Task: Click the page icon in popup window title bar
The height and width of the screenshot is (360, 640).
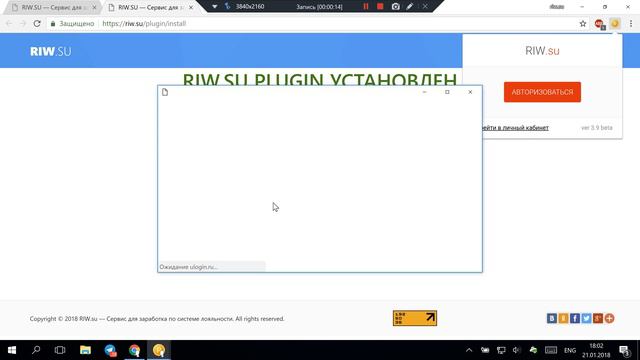Action: tap(165, 92)
